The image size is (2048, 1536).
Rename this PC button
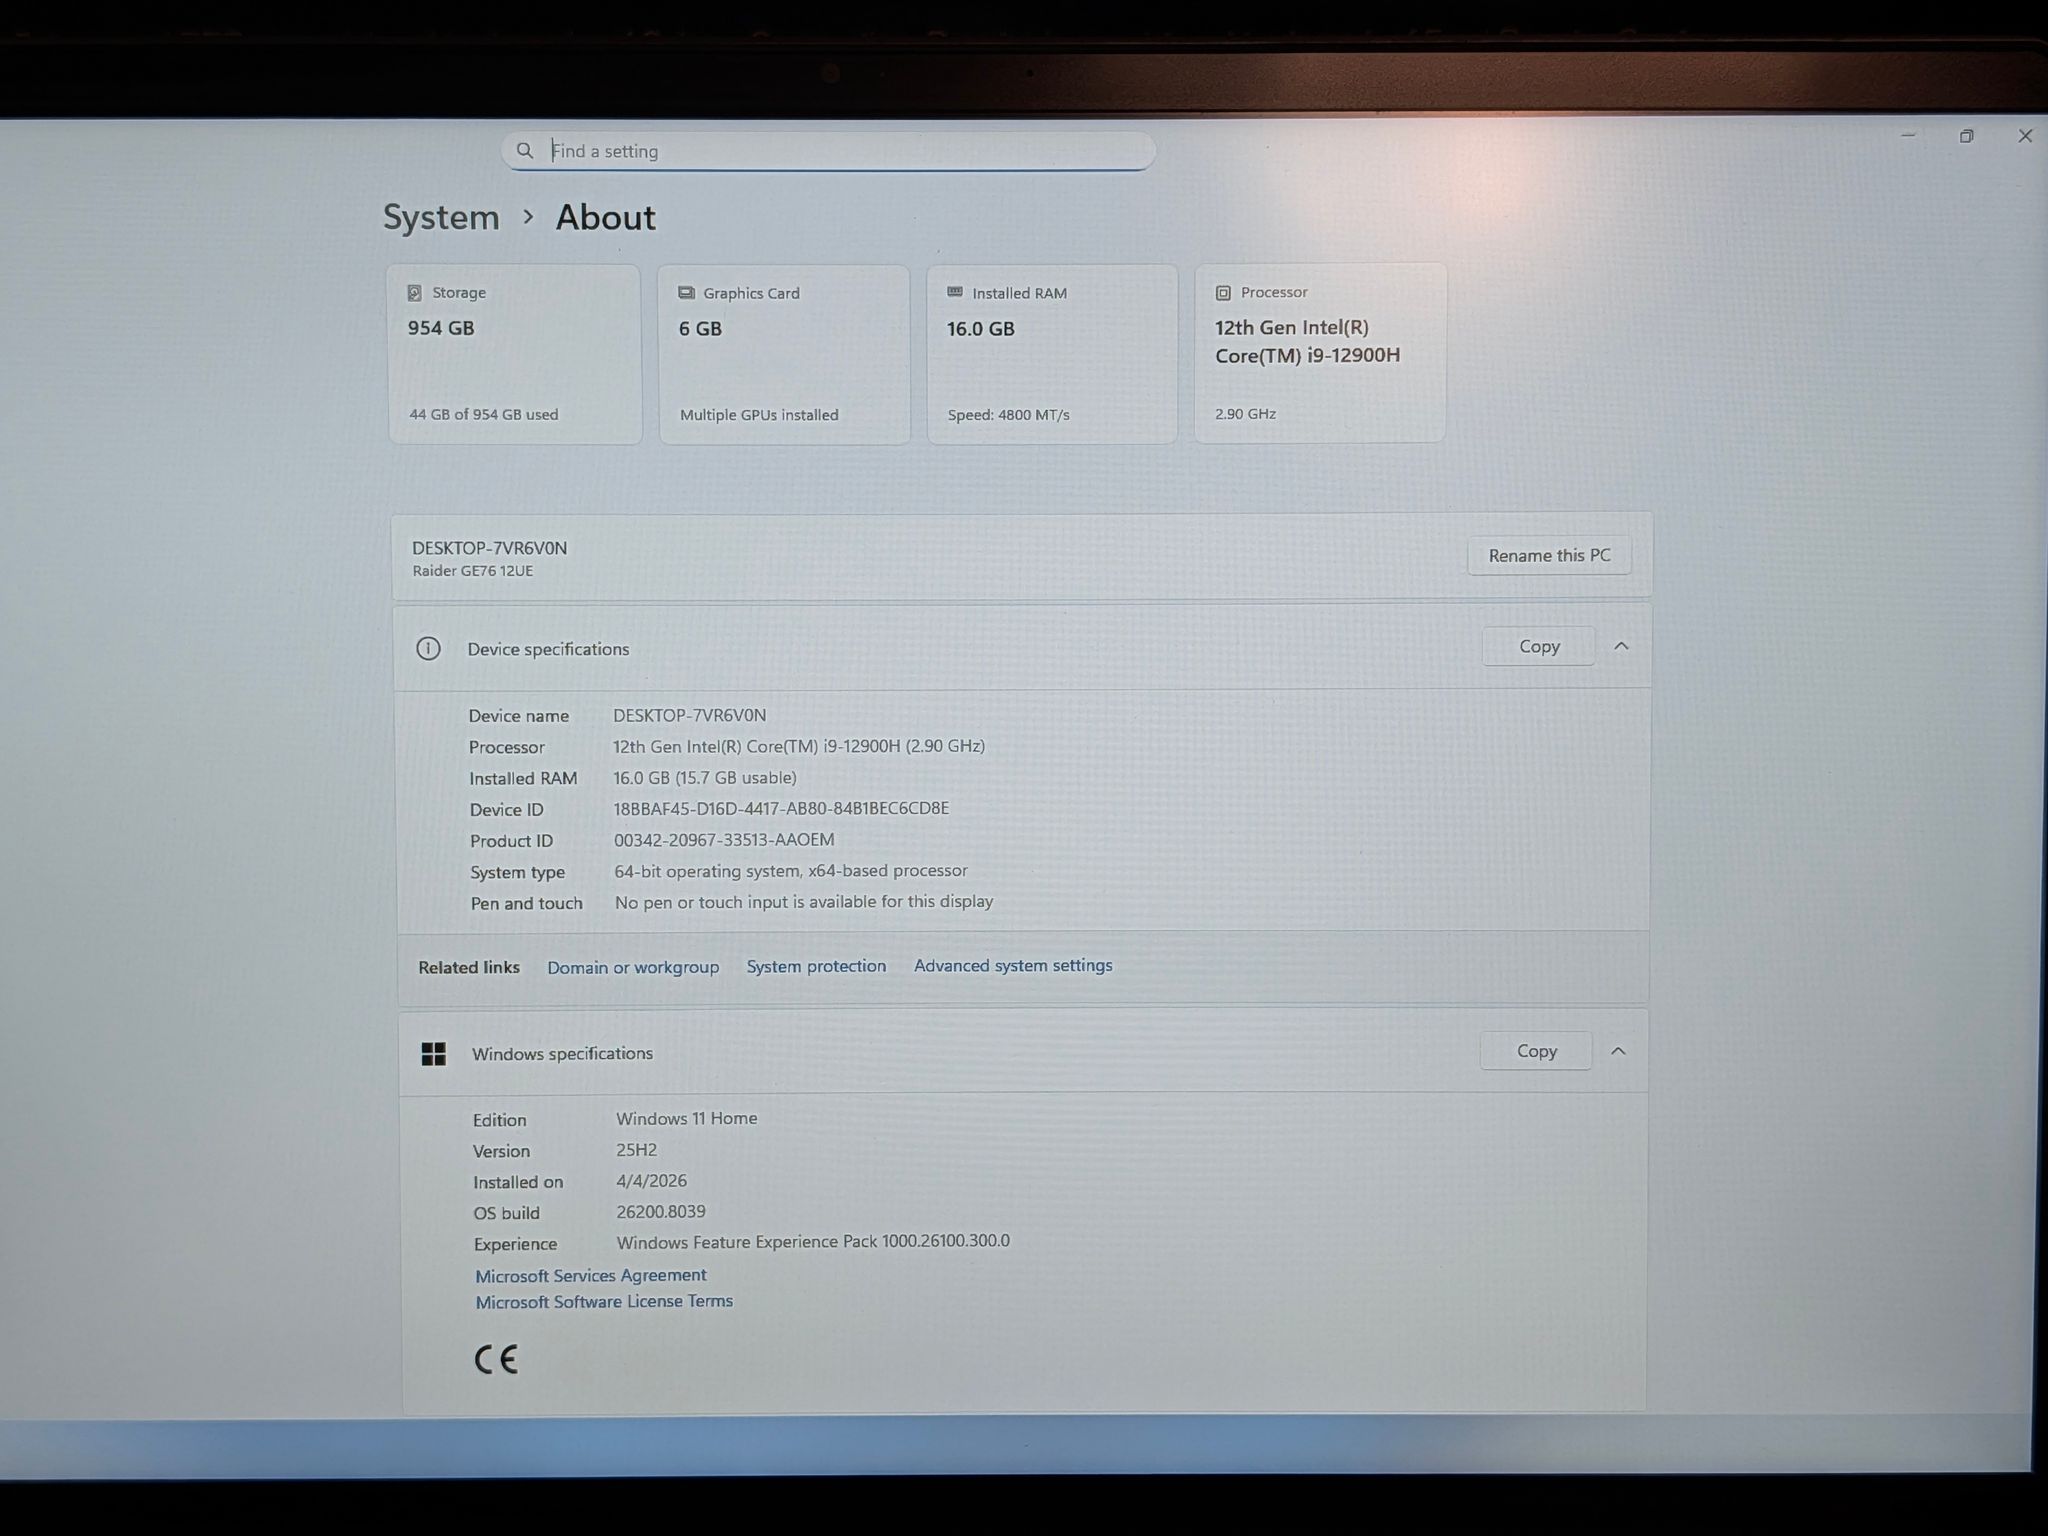tap(1549, 555)
